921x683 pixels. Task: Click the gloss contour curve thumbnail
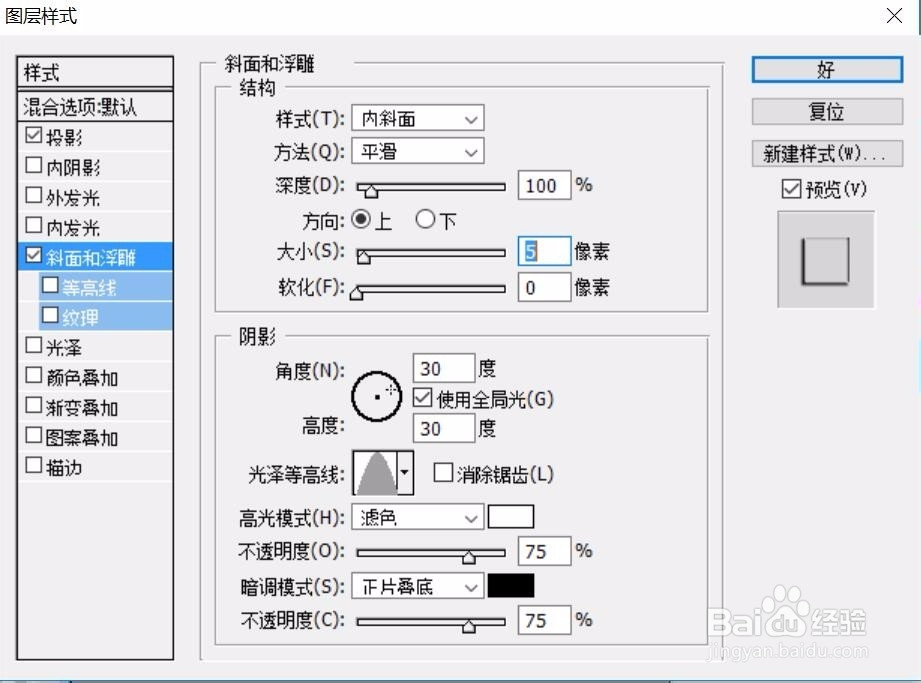click(x=375, y=473)
